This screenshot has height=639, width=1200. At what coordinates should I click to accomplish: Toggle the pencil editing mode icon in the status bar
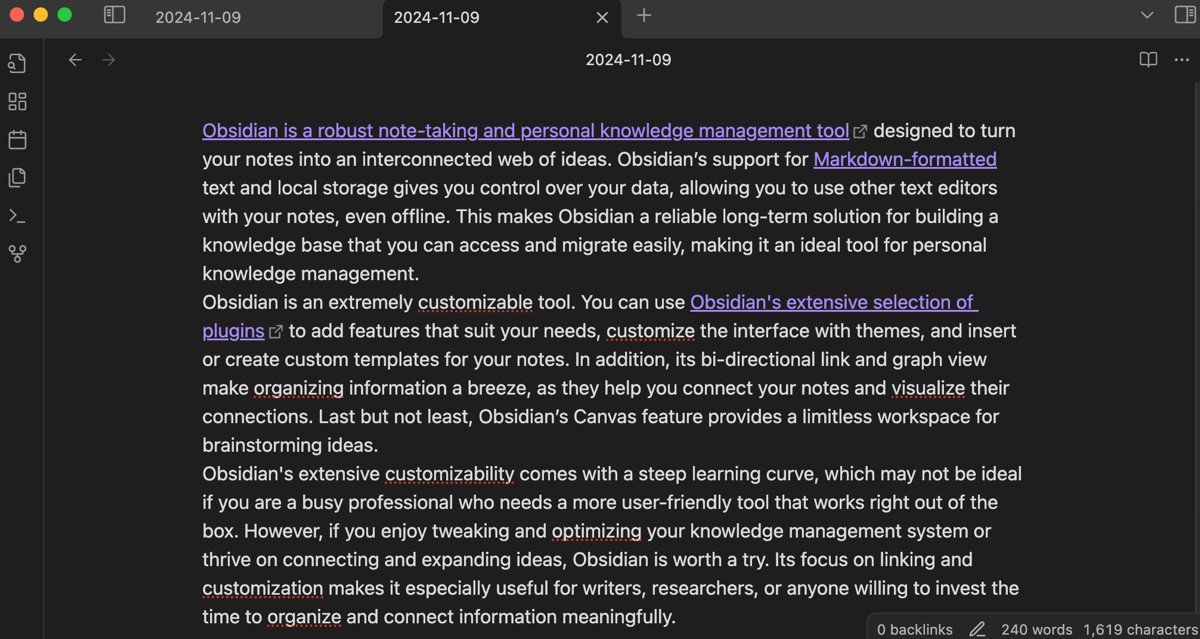point(977,629)
